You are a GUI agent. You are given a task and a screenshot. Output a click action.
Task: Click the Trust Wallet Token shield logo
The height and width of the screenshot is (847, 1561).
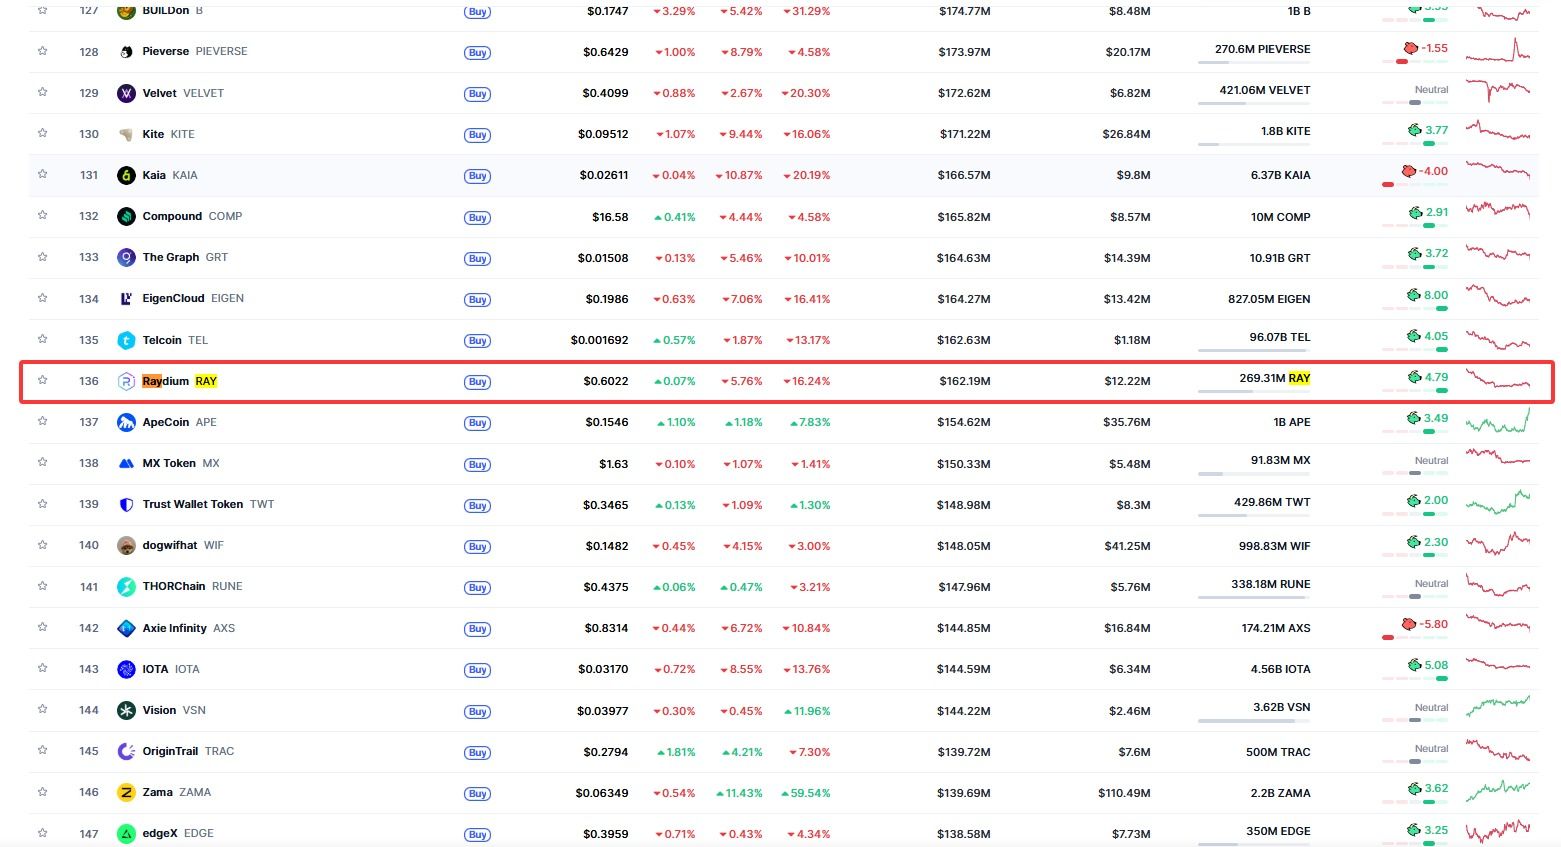[126, 504]
